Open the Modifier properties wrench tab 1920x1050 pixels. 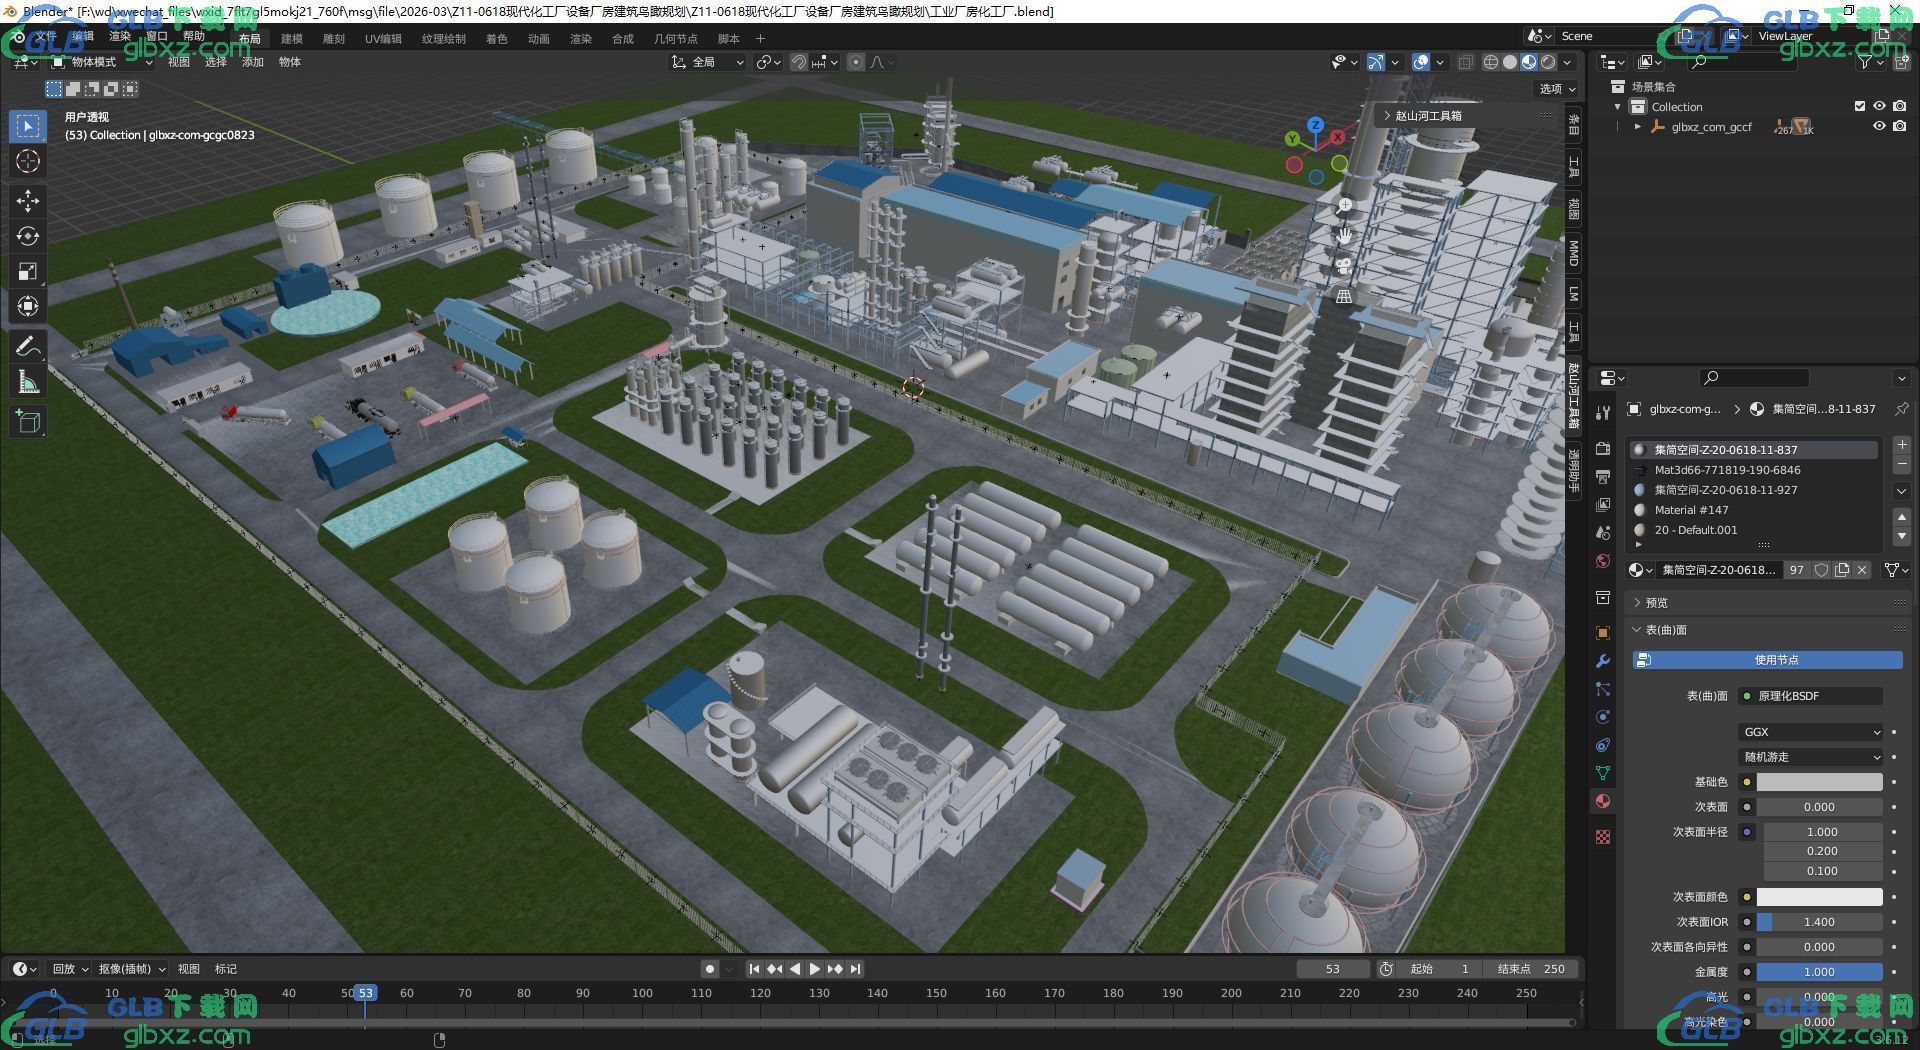[x=1603, y=661]
